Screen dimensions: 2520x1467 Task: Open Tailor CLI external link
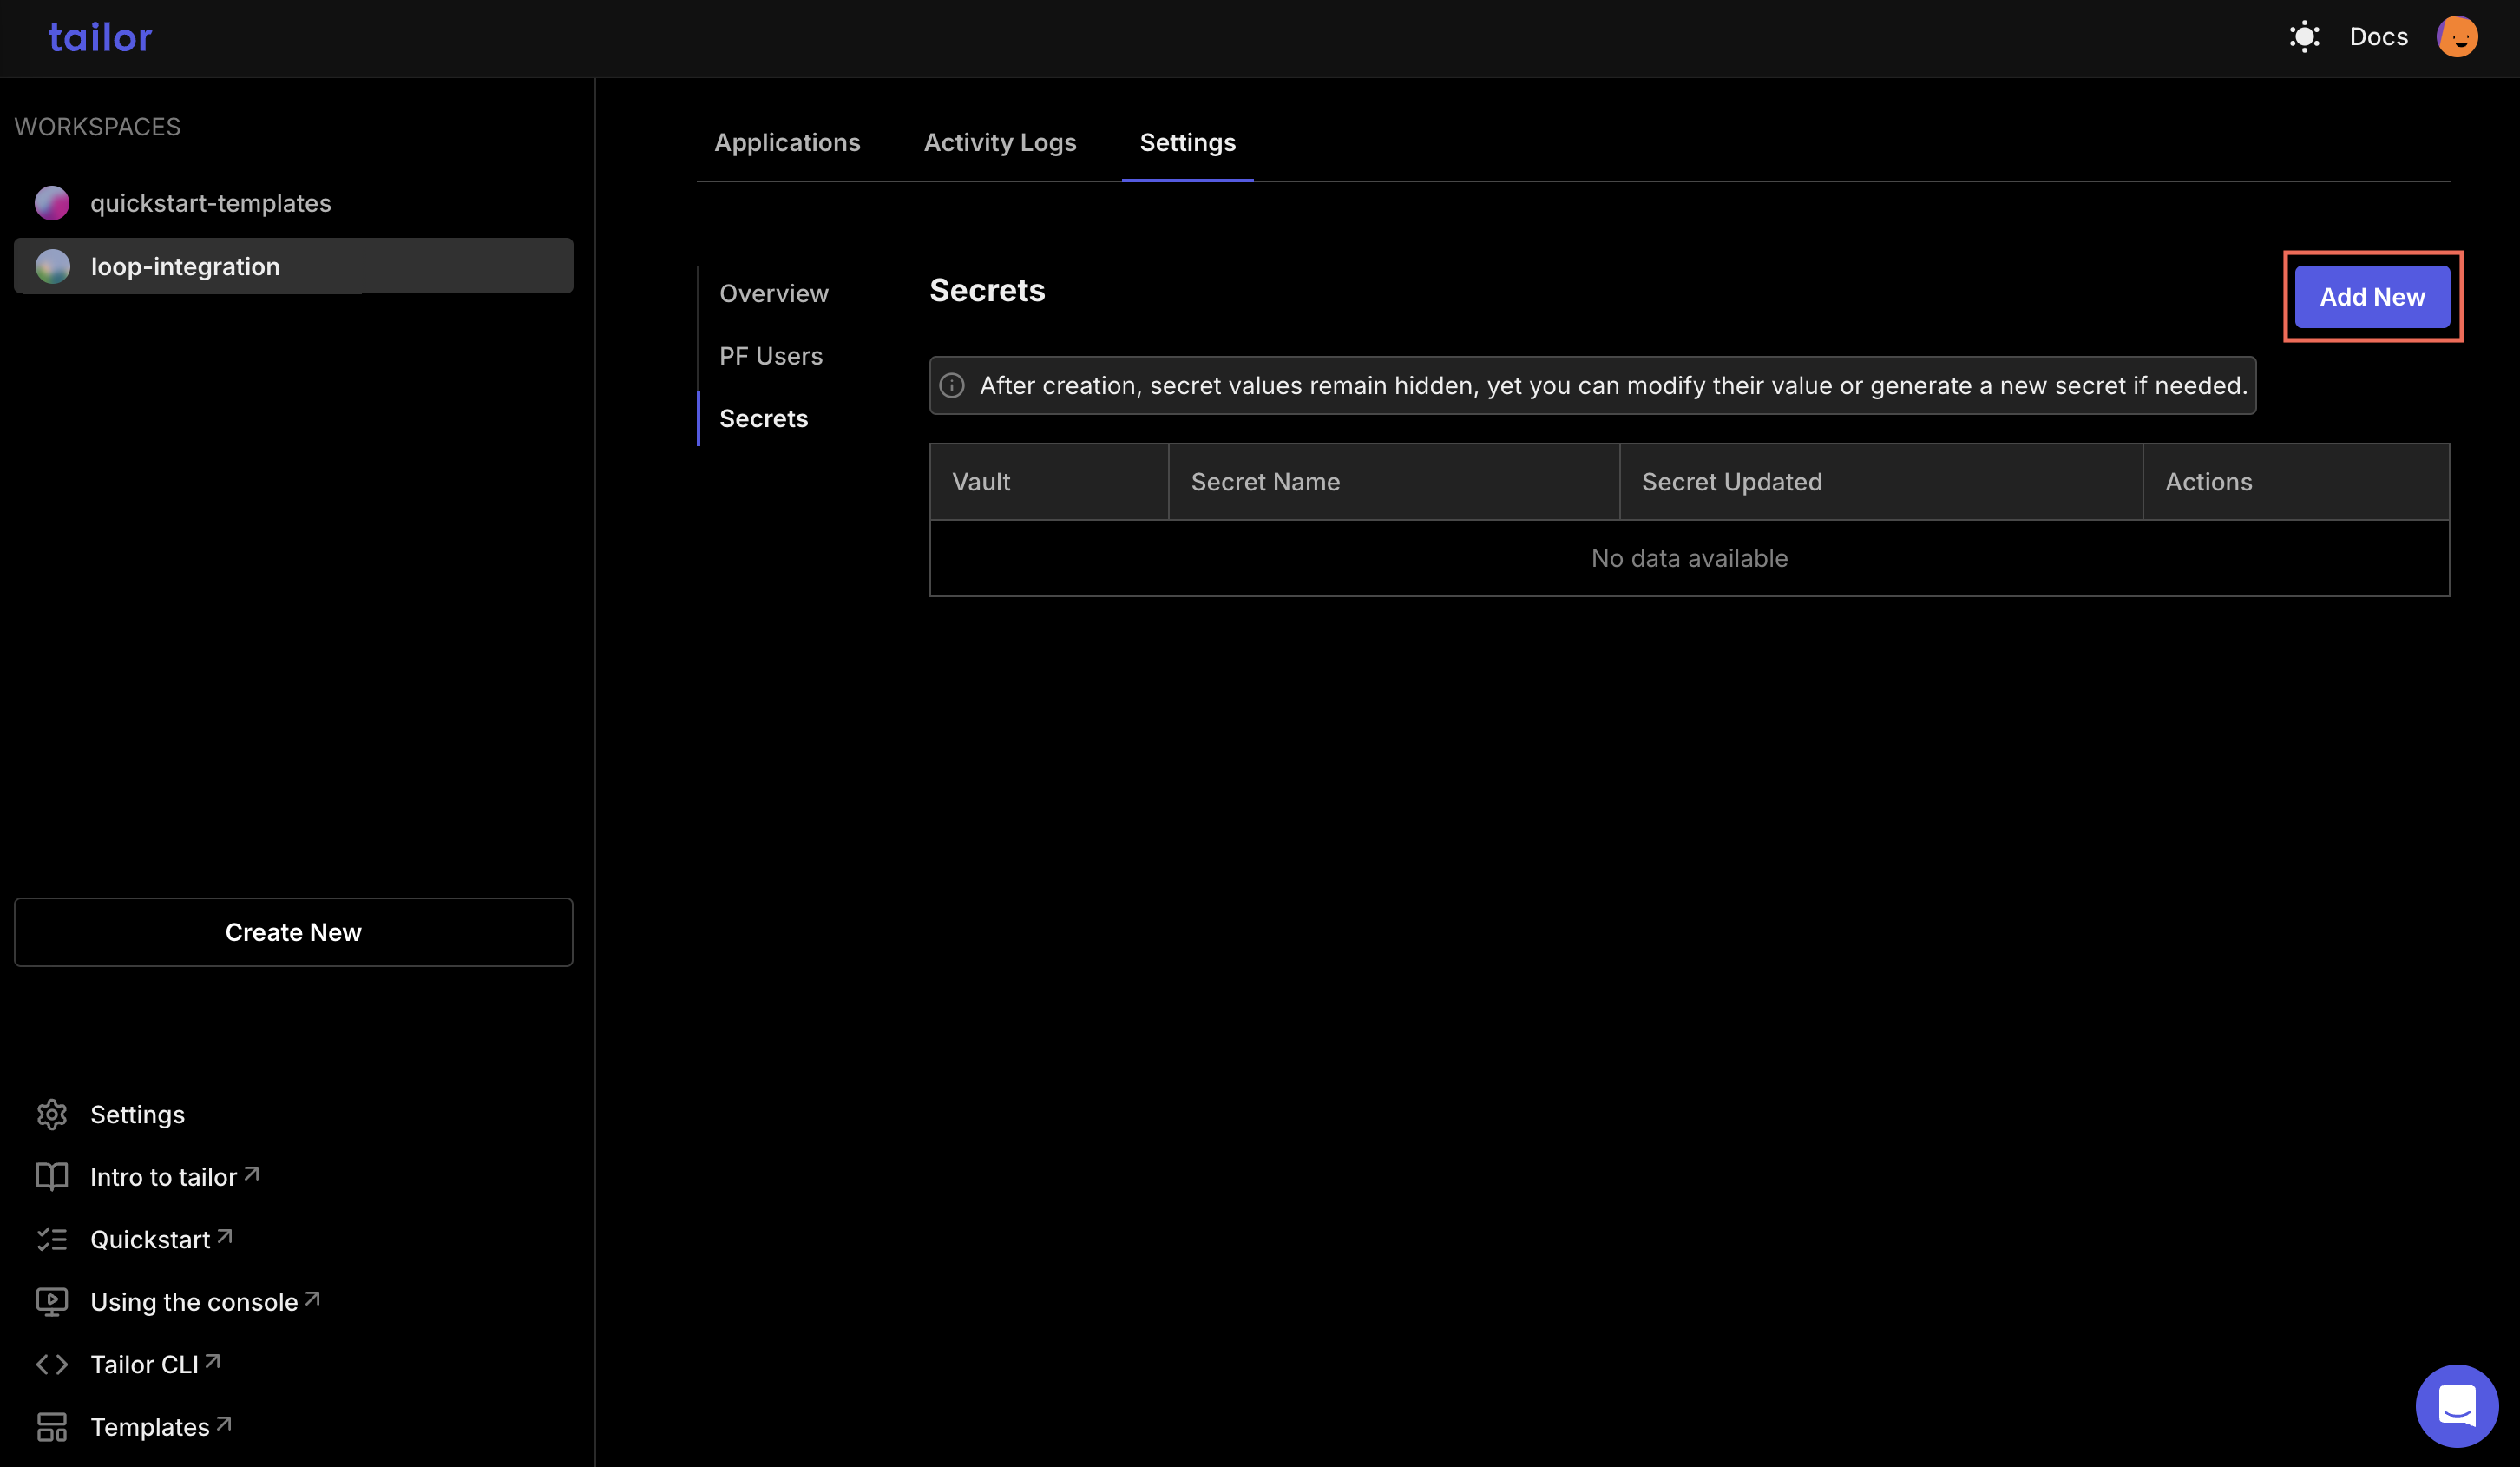155,1364
